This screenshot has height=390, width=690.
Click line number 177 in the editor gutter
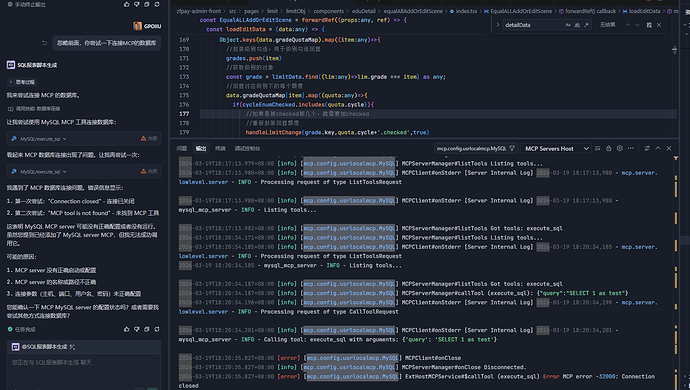coord(184,114)
